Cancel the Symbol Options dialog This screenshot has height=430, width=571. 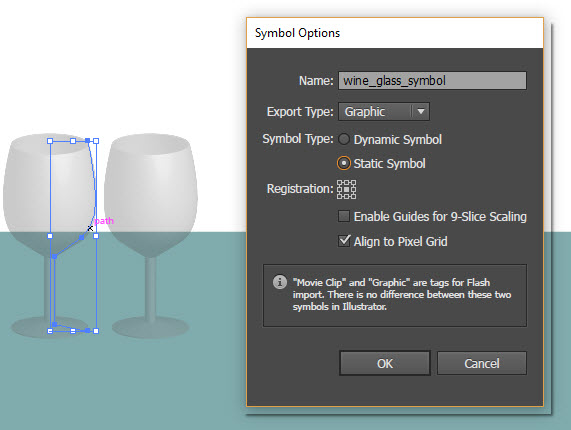tap(481, 363)
